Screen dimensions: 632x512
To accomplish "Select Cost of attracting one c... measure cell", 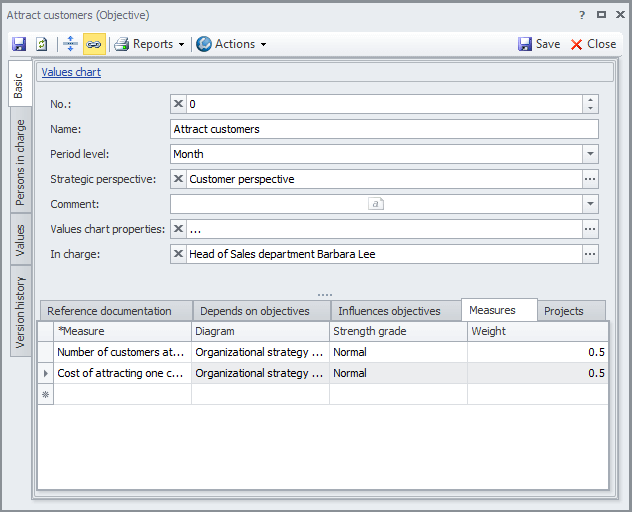I will (x=123, y=373).
